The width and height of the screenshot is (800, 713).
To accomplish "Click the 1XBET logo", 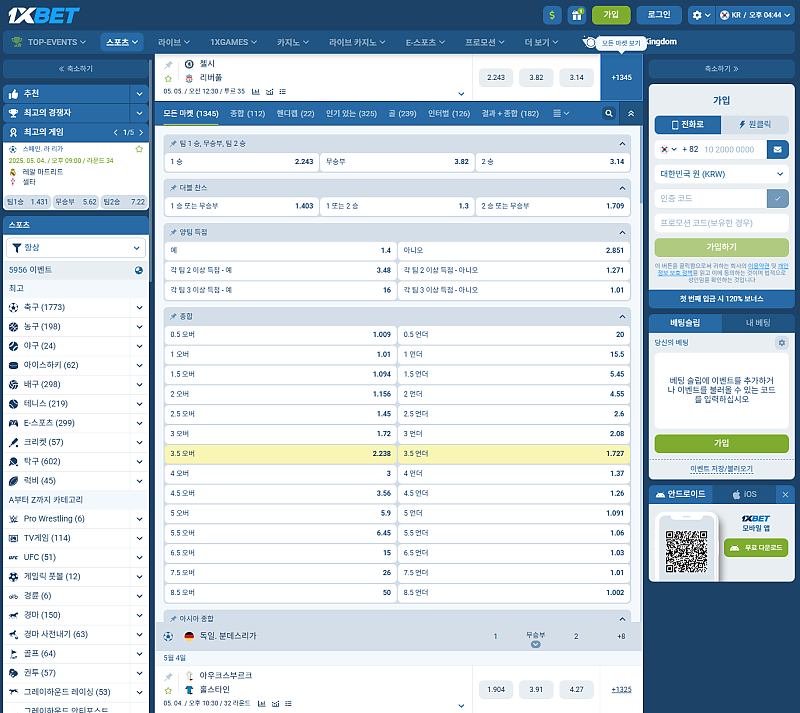I will pyautogui.click(x=42, y=15).
